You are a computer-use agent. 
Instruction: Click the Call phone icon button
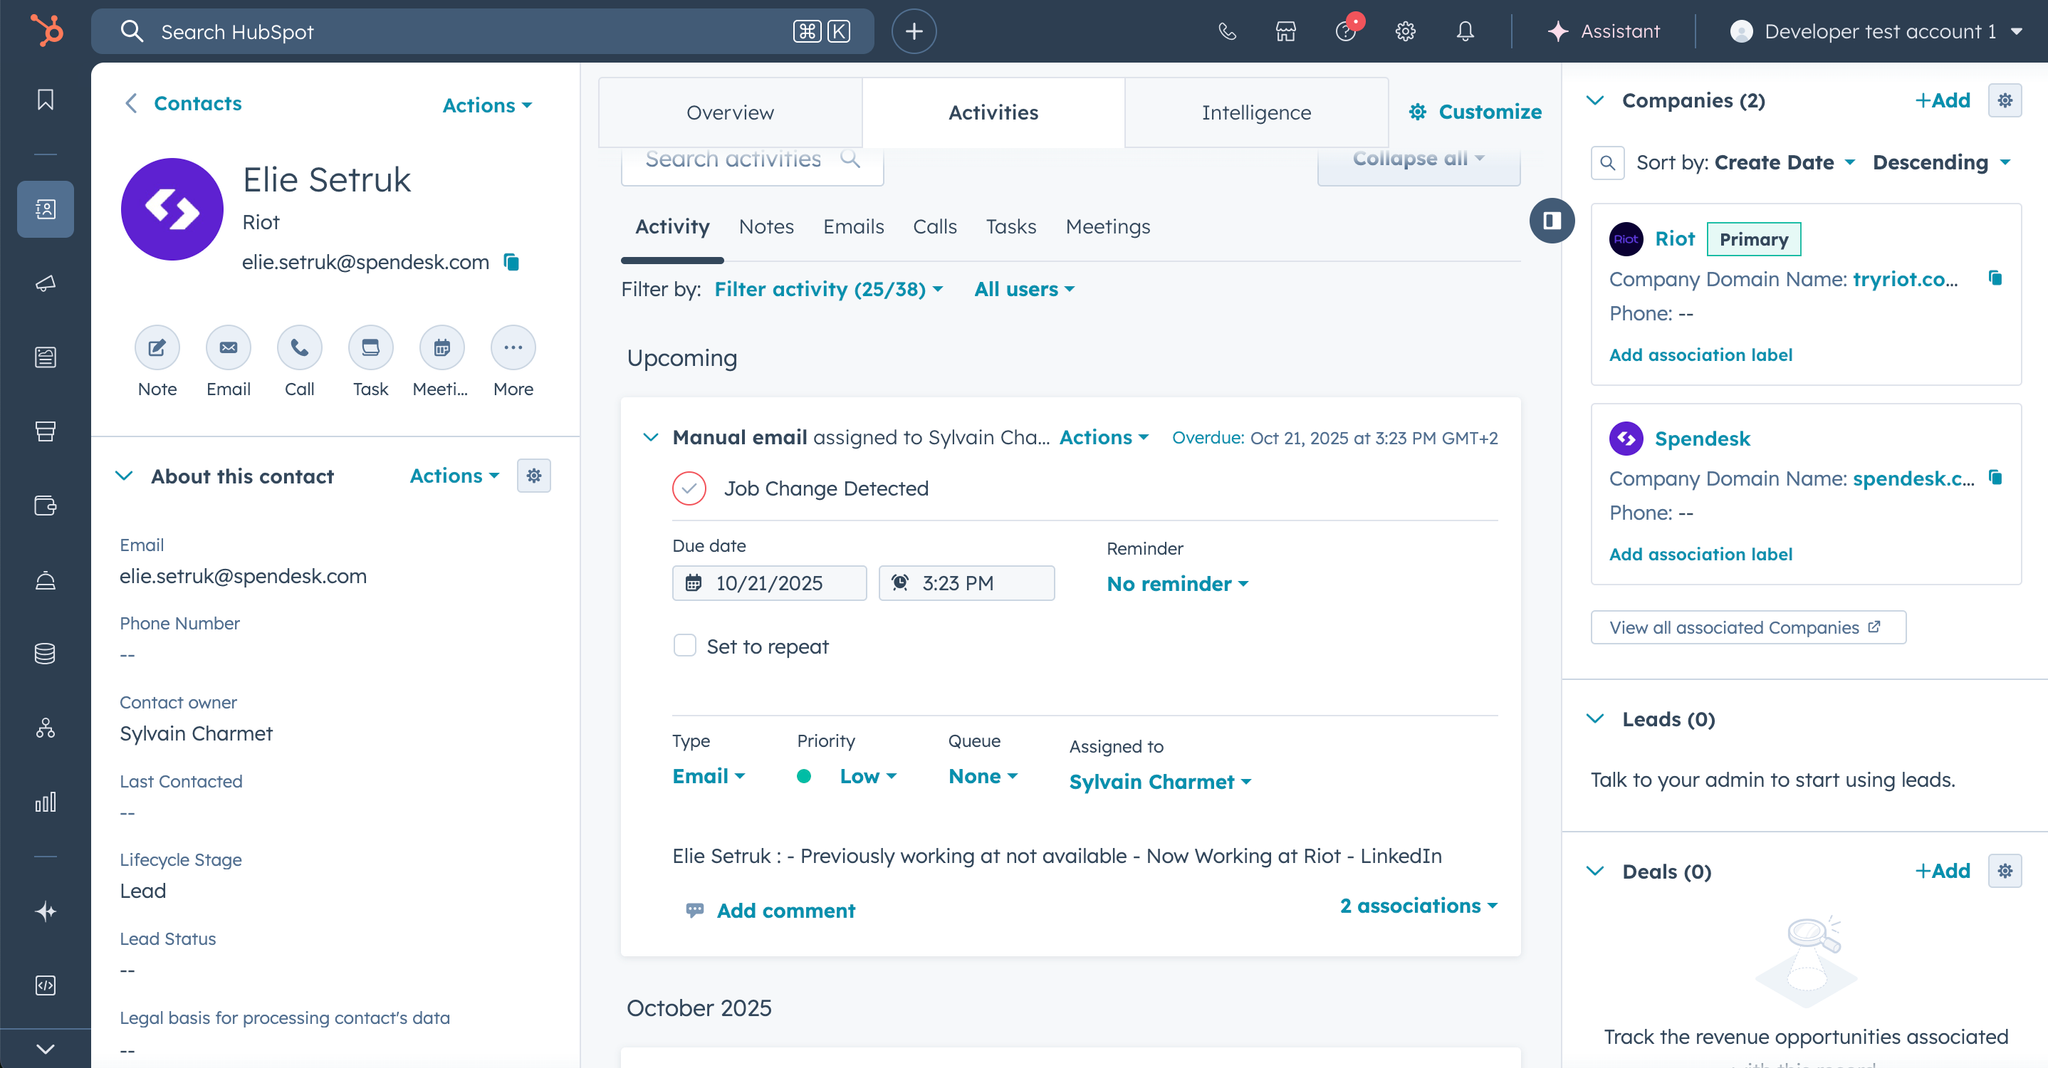coord(299,348)
